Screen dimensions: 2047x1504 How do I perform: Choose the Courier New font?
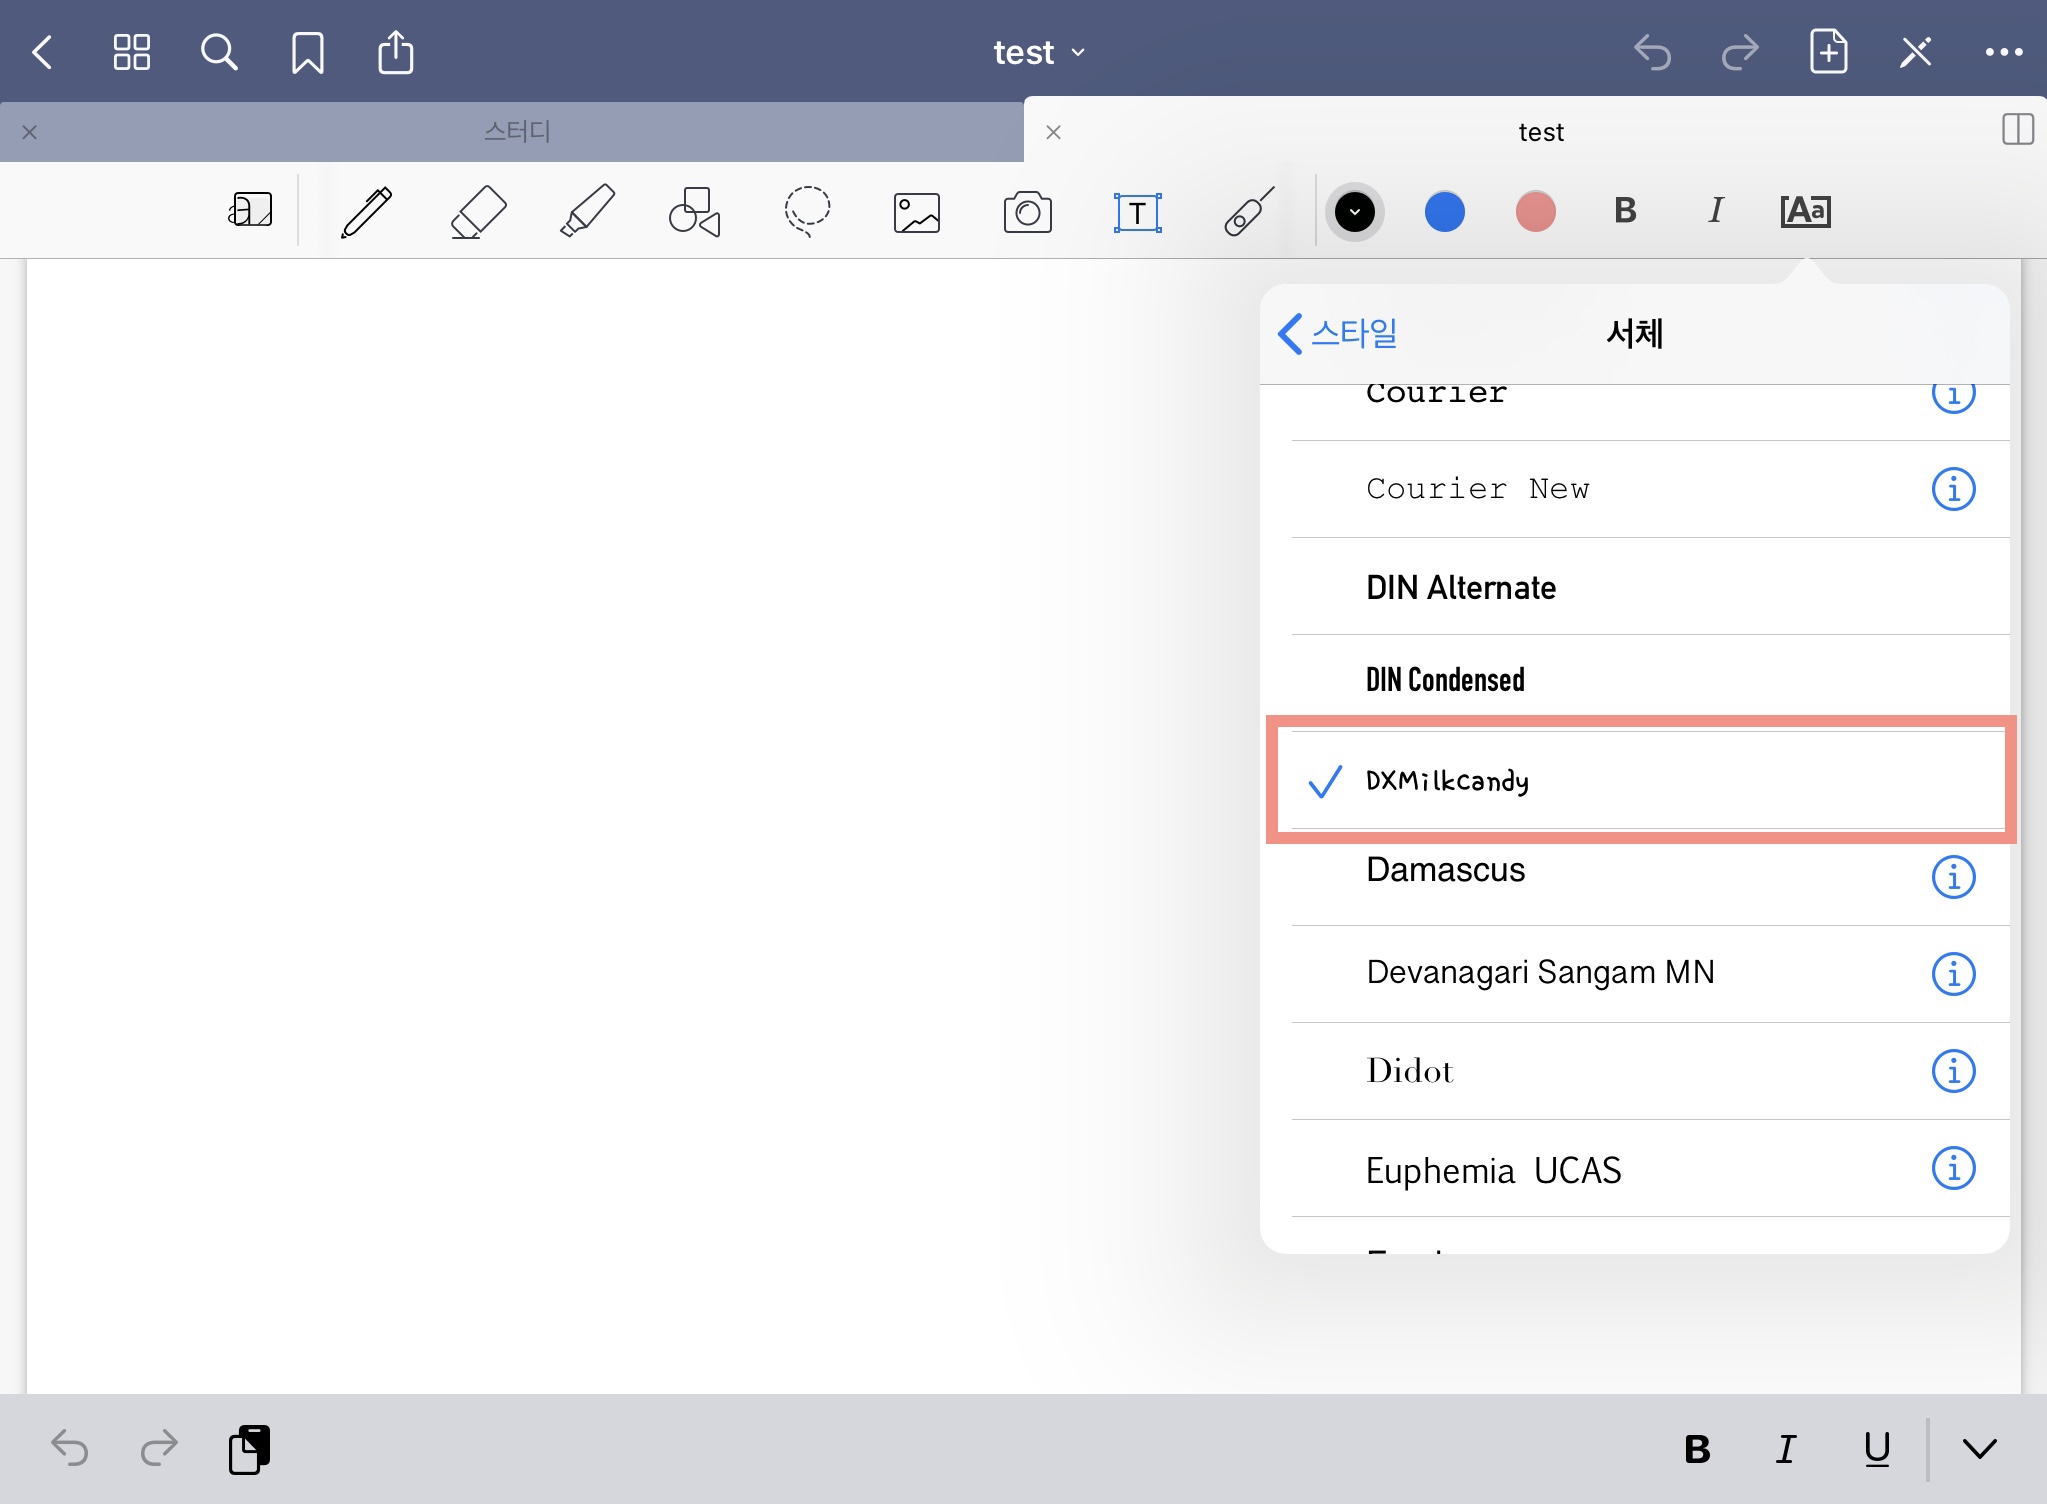coord(1478,489)
